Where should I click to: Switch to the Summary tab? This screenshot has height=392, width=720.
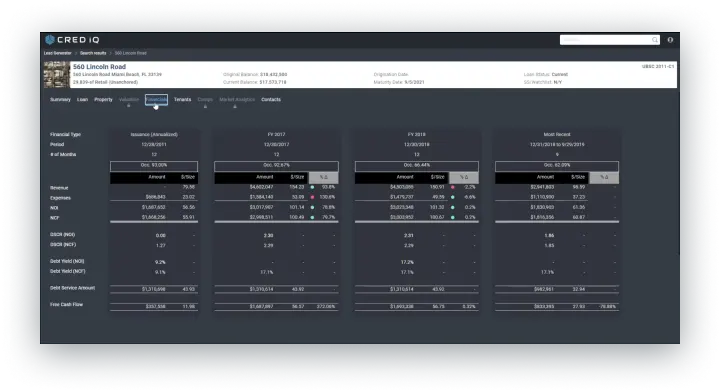(x=60, y=100)
